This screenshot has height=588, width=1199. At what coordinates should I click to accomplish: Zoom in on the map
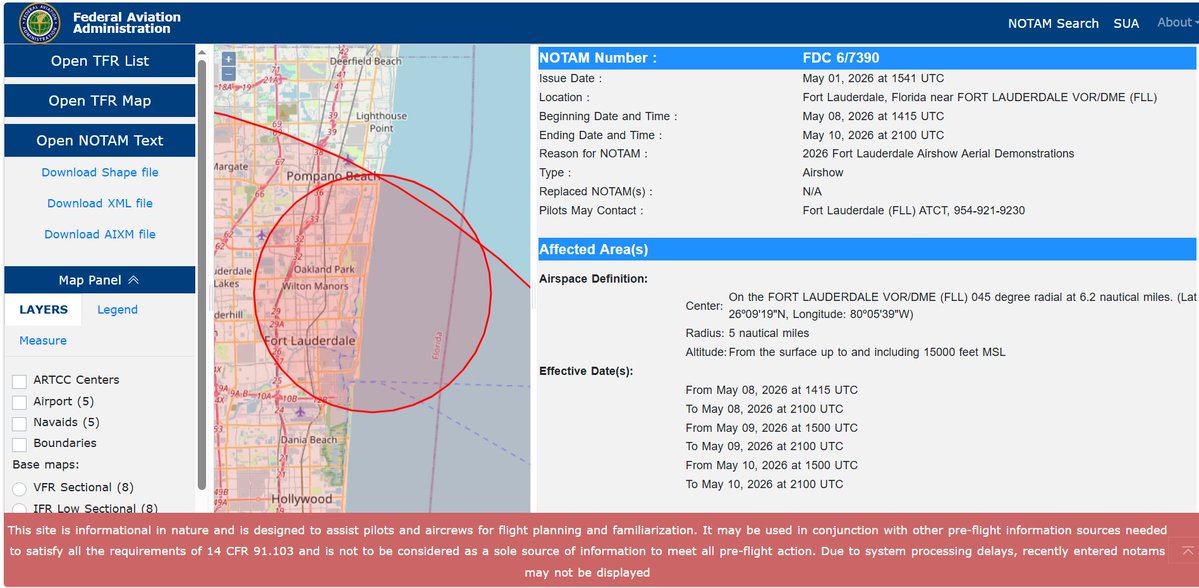[x=228, y=60]
